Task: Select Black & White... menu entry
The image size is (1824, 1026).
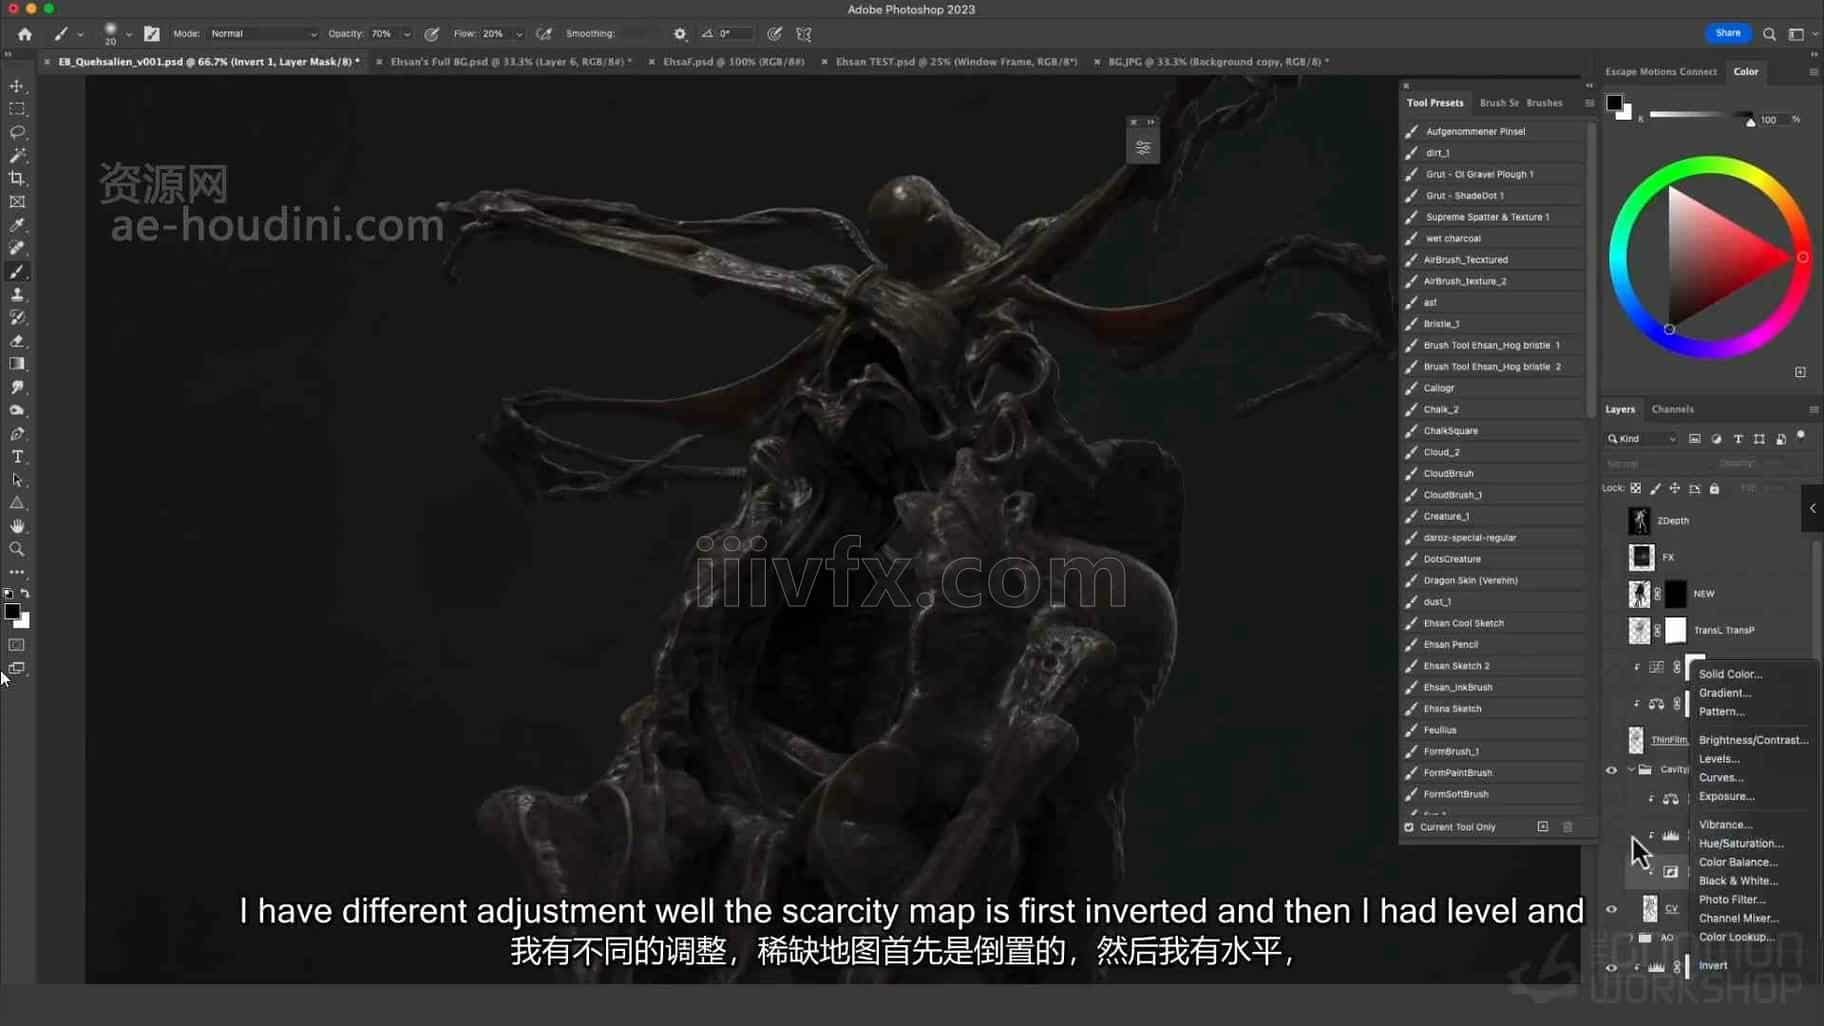Action: [x=1738, y=881]
